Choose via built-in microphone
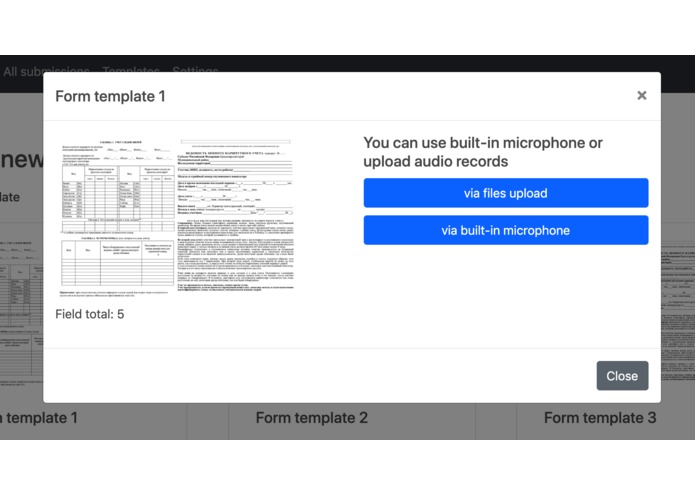Image resolution: width=695 pixels, height=494 pixels. 506,230
